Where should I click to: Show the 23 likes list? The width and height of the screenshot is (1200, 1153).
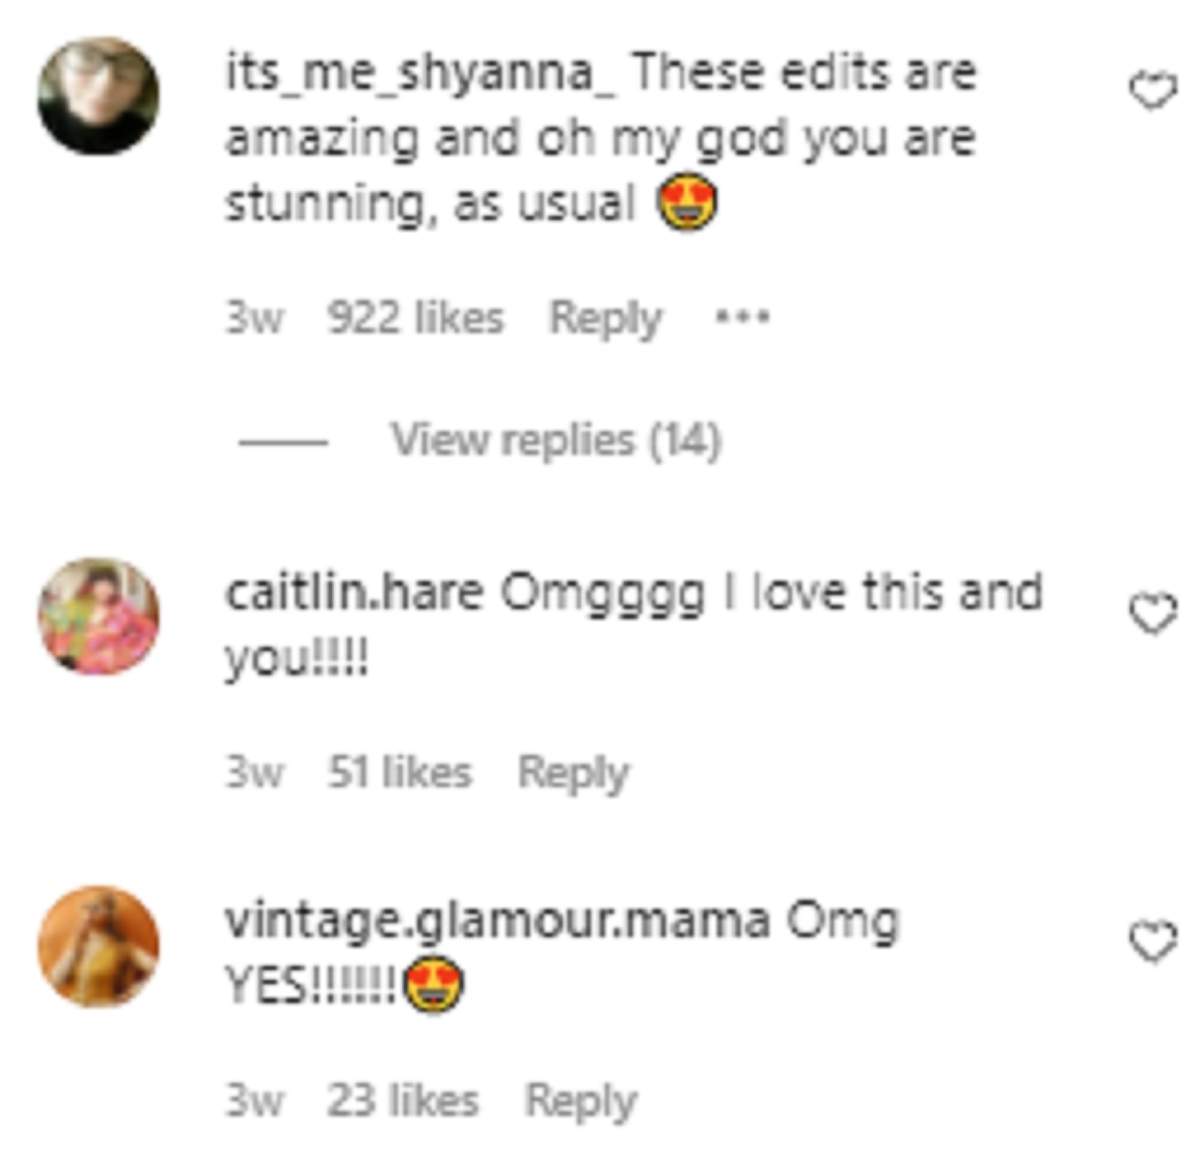coord(402,1101)
